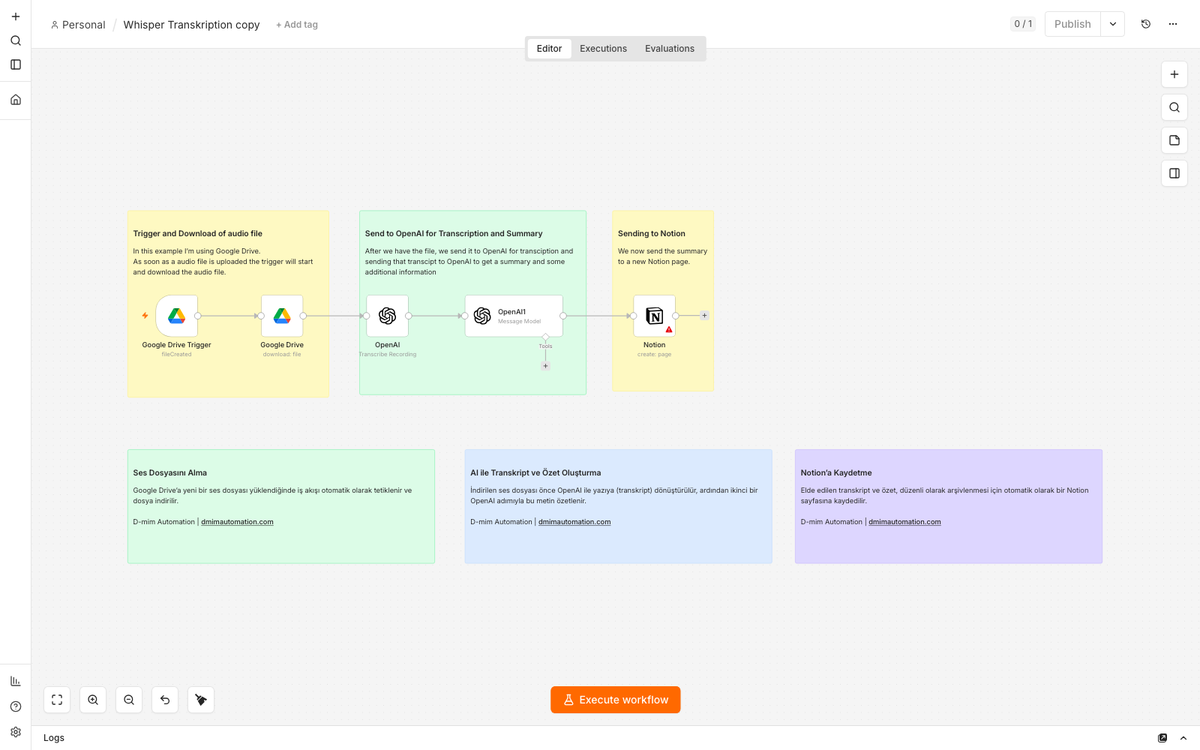Open help question mark icon

click(x=15, y=707)
